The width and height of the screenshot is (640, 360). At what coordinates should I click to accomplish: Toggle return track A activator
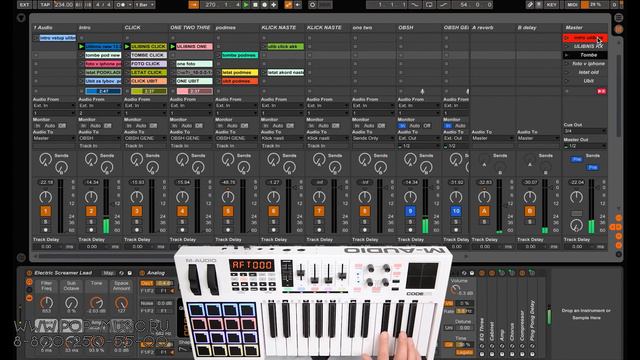484,211
